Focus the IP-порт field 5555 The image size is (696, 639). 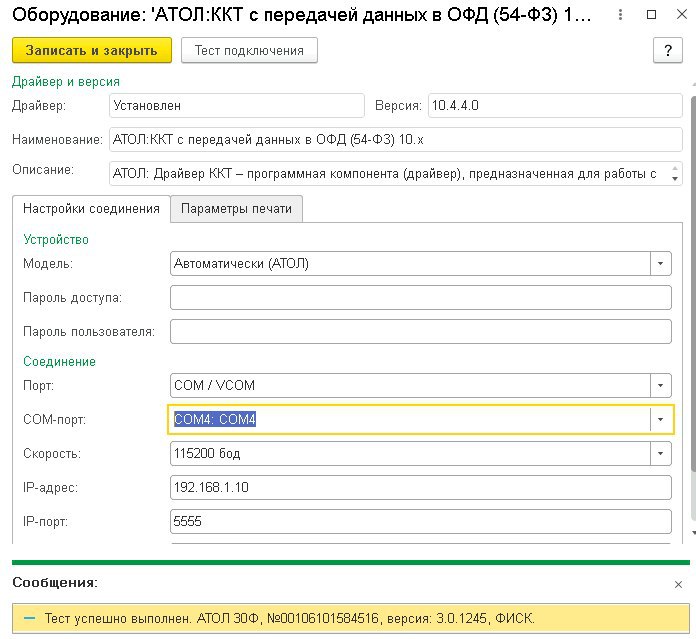(421, 521)
